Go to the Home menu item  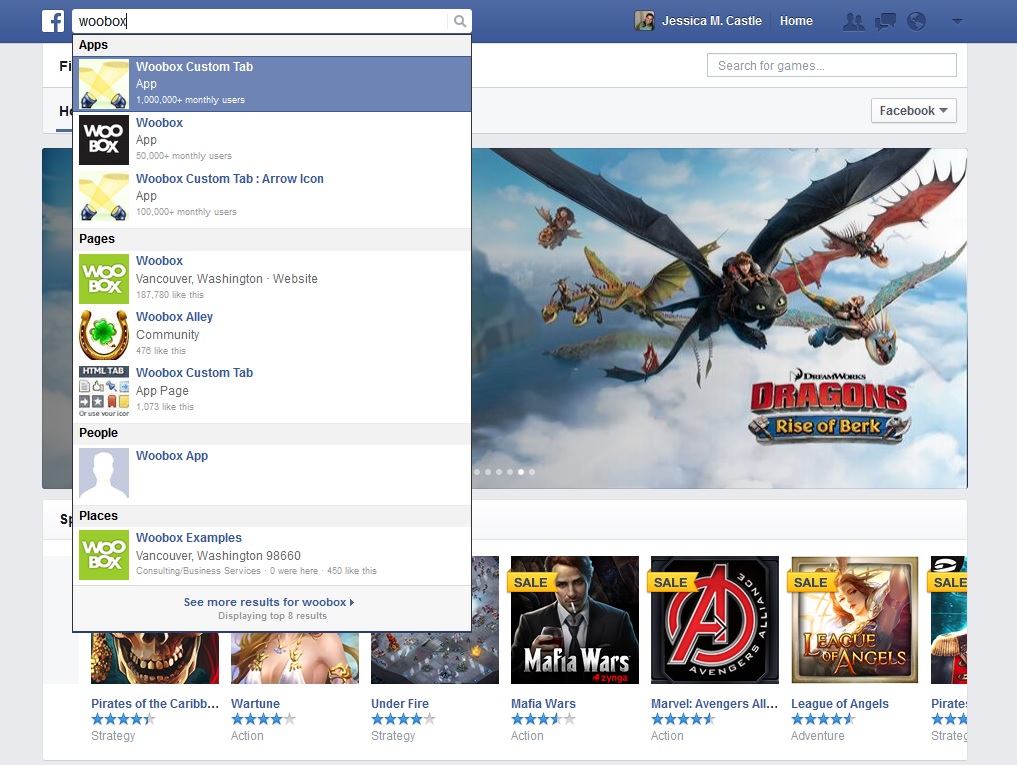tap(796, 21)
